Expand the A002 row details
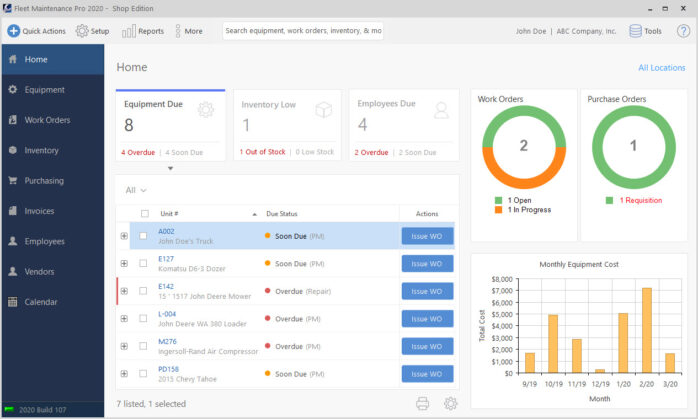The width and height of the screenshot is (698, 419). coord(124,236)
